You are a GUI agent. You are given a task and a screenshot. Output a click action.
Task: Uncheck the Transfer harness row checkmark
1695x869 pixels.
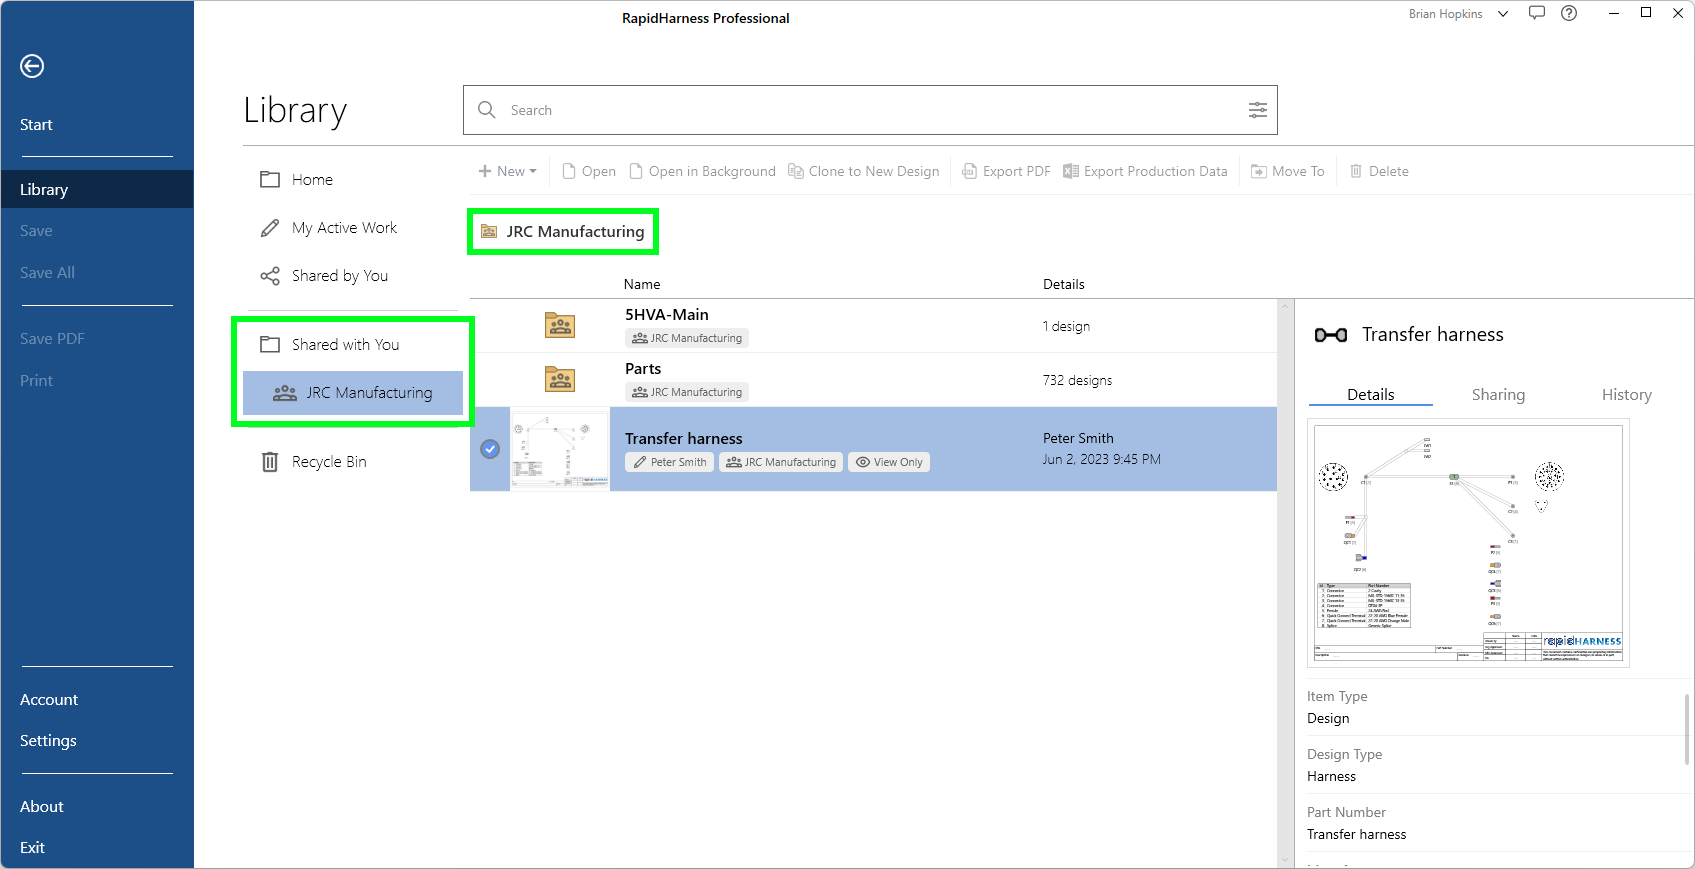[x=490, y=449]
